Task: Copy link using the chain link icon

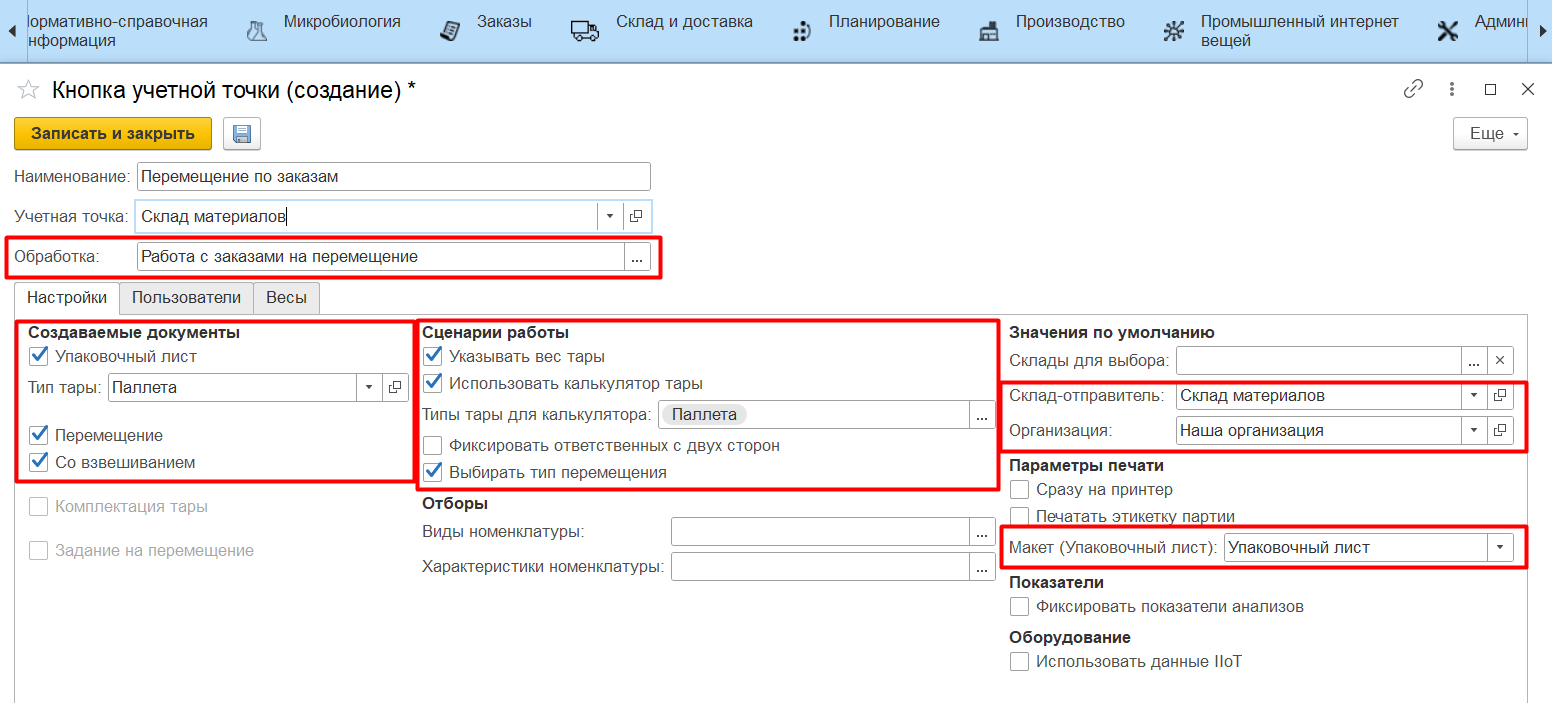Action: 1413,89
